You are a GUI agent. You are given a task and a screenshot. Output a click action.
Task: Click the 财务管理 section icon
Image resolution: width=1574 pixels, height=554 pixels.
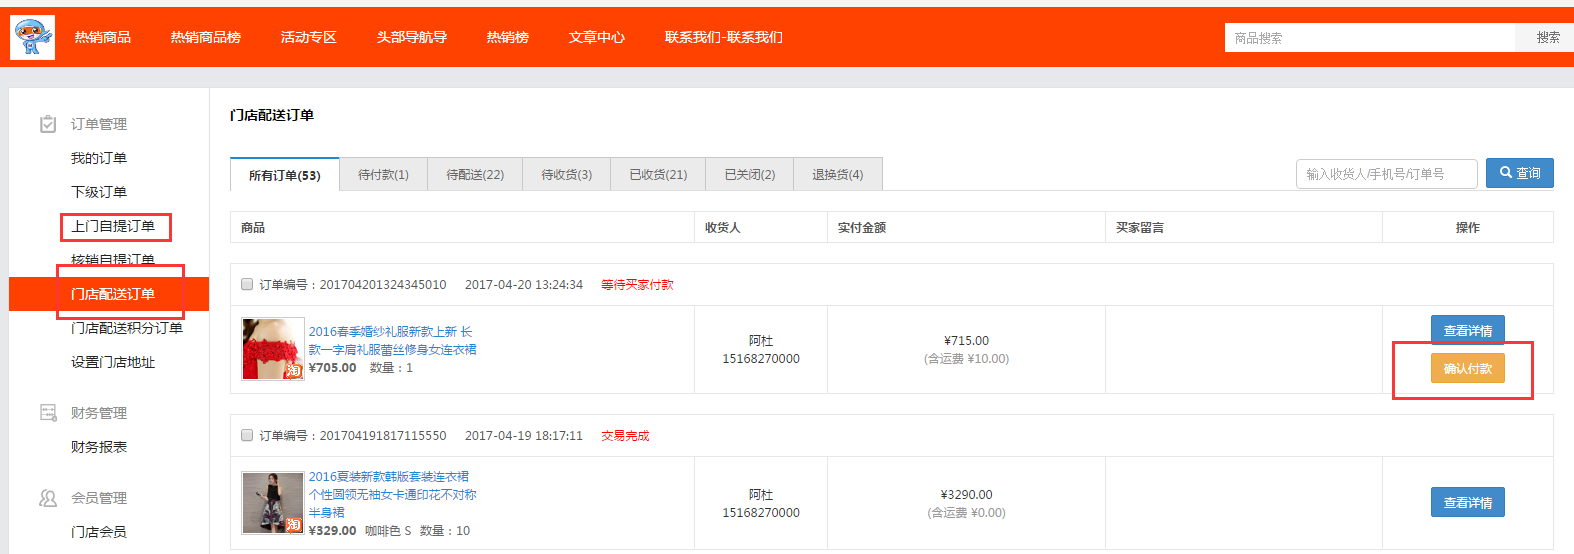[48, 413]
